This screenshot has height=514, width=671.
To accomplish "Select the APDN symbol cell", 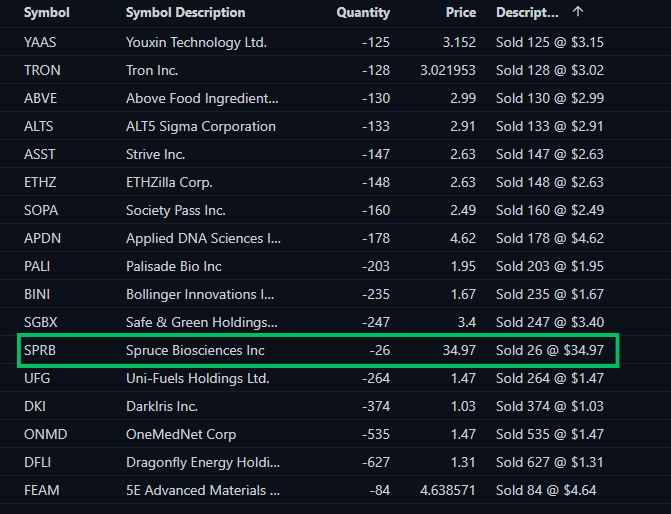I will click(x=42, y=238).
